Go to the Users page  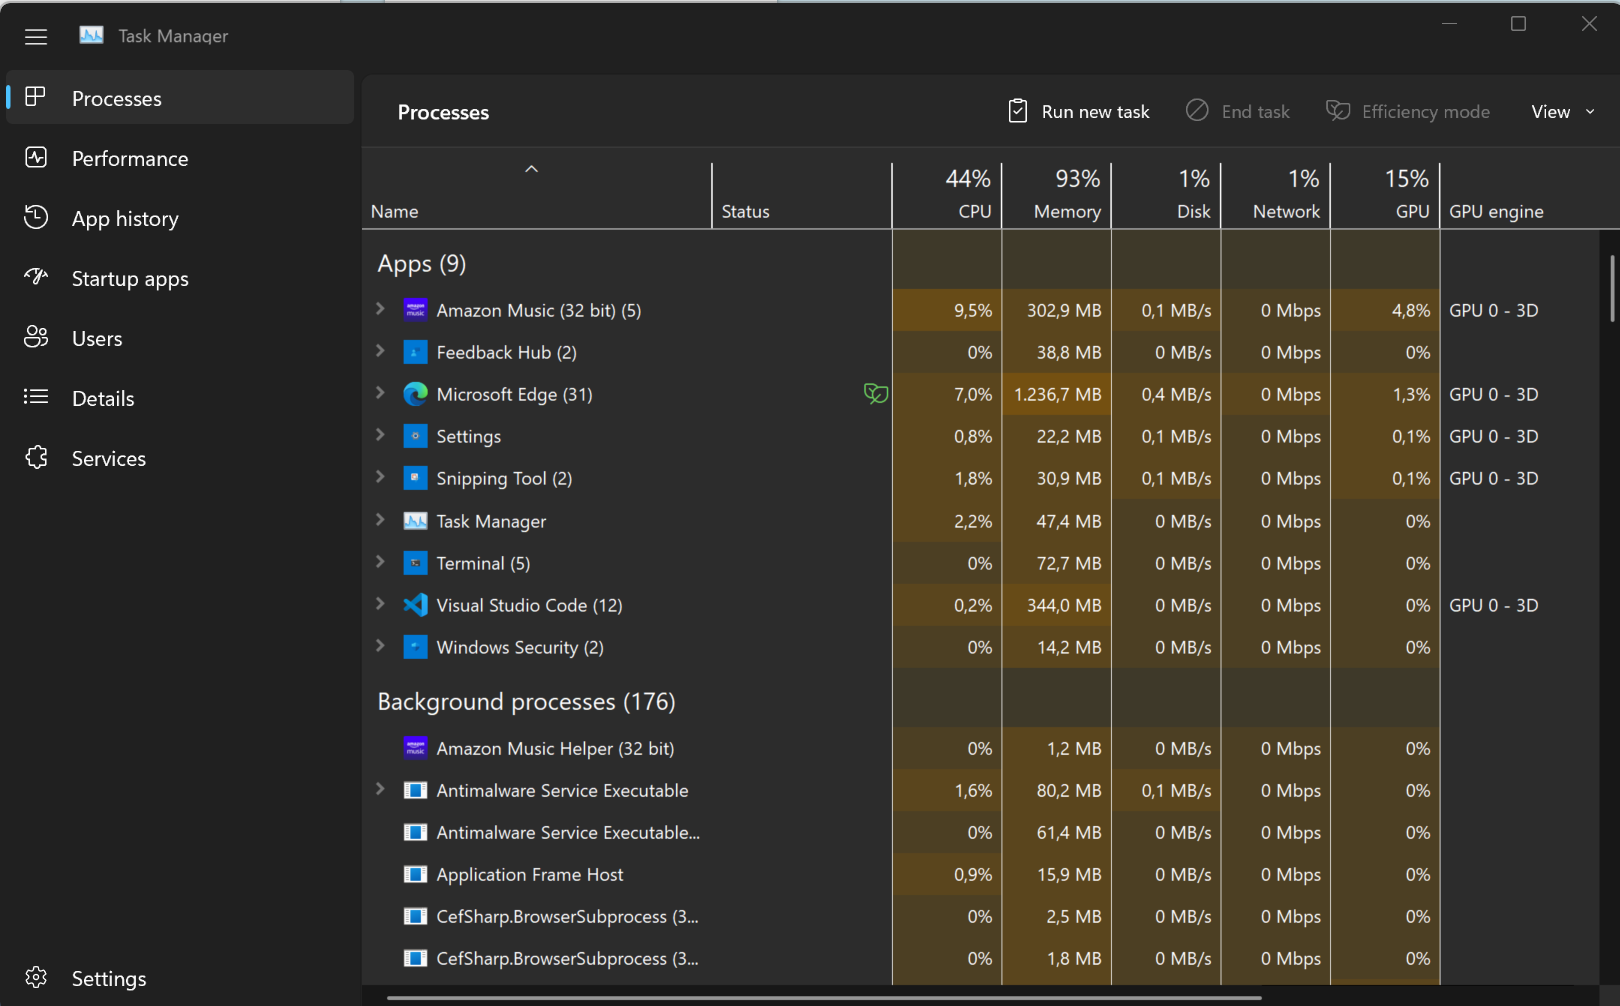180,338
